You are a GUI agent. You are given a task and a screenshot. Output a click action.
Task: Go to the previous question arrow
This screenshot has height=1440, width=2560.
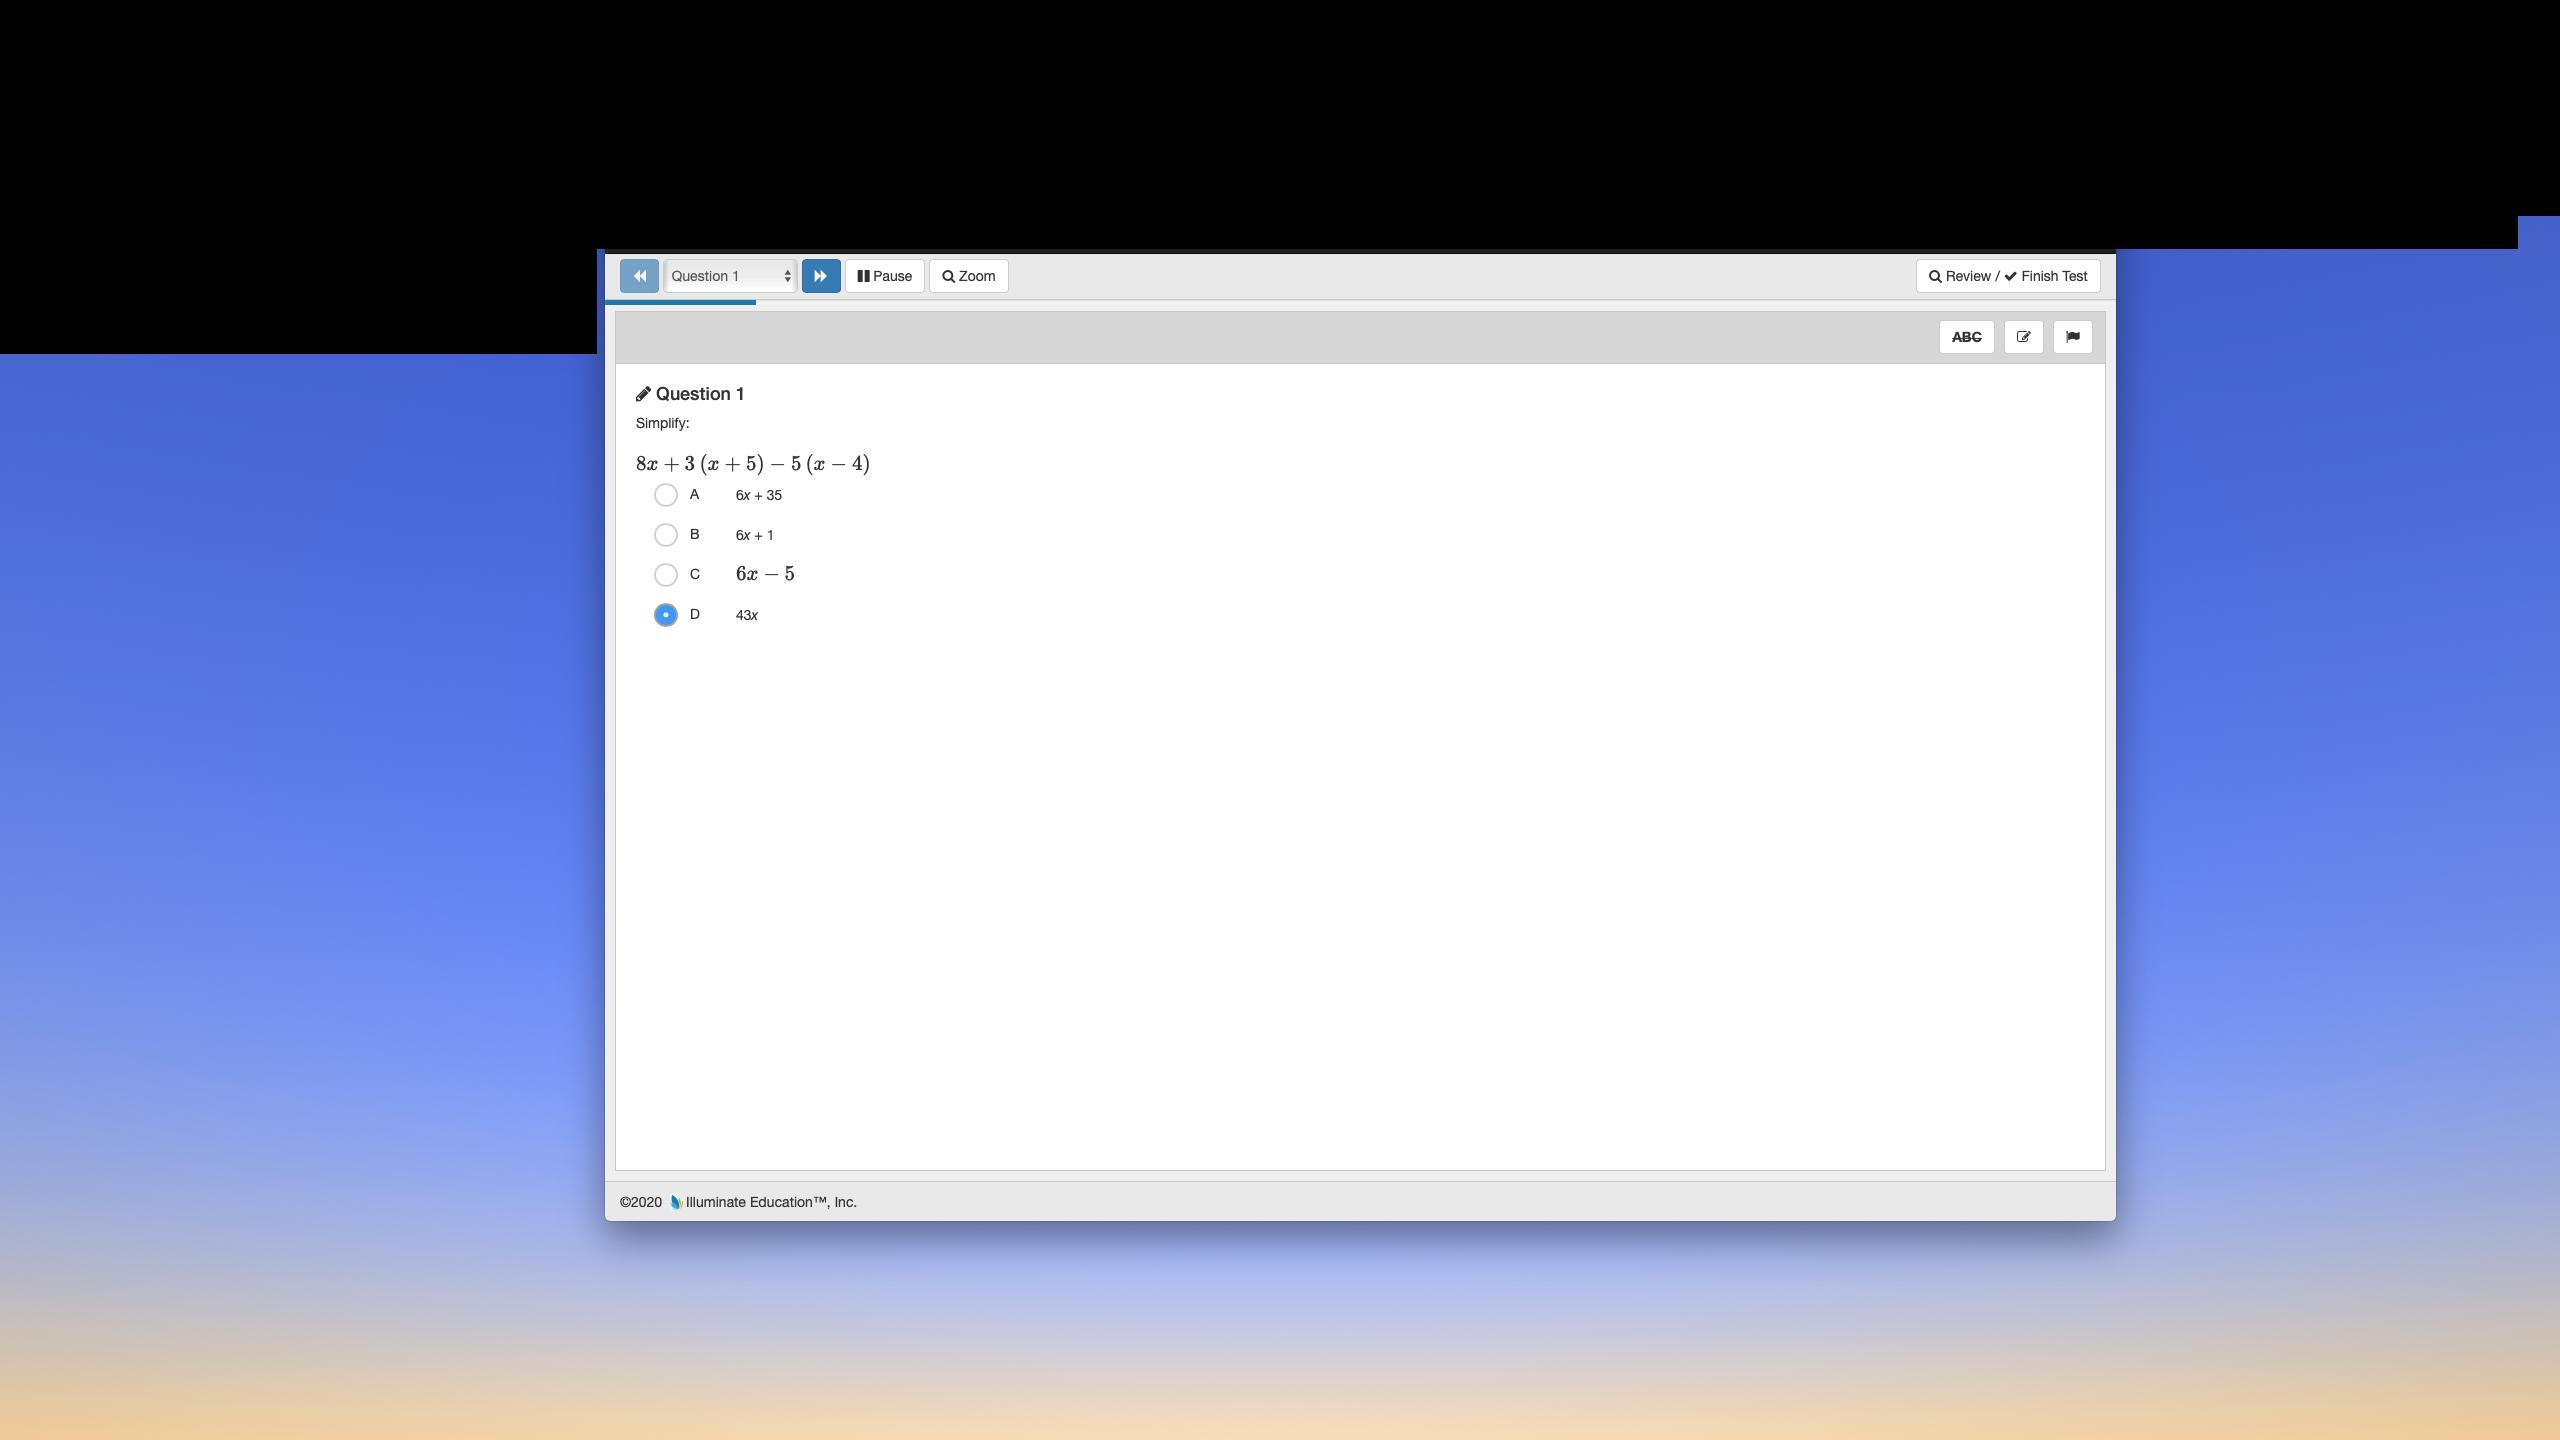tap(639, 276)
